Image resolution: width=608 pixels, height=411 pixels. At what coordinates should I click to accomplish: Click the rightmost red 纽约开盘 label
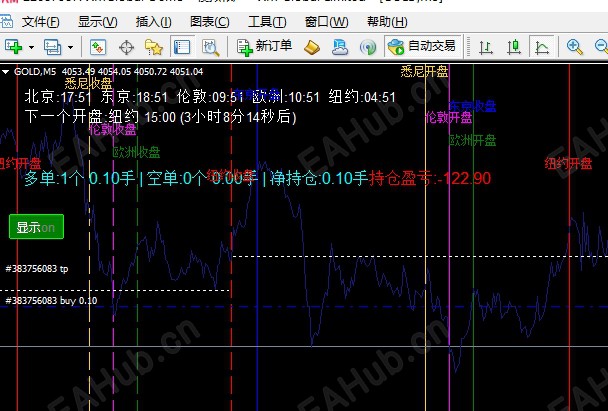click(x=568, y=163)
